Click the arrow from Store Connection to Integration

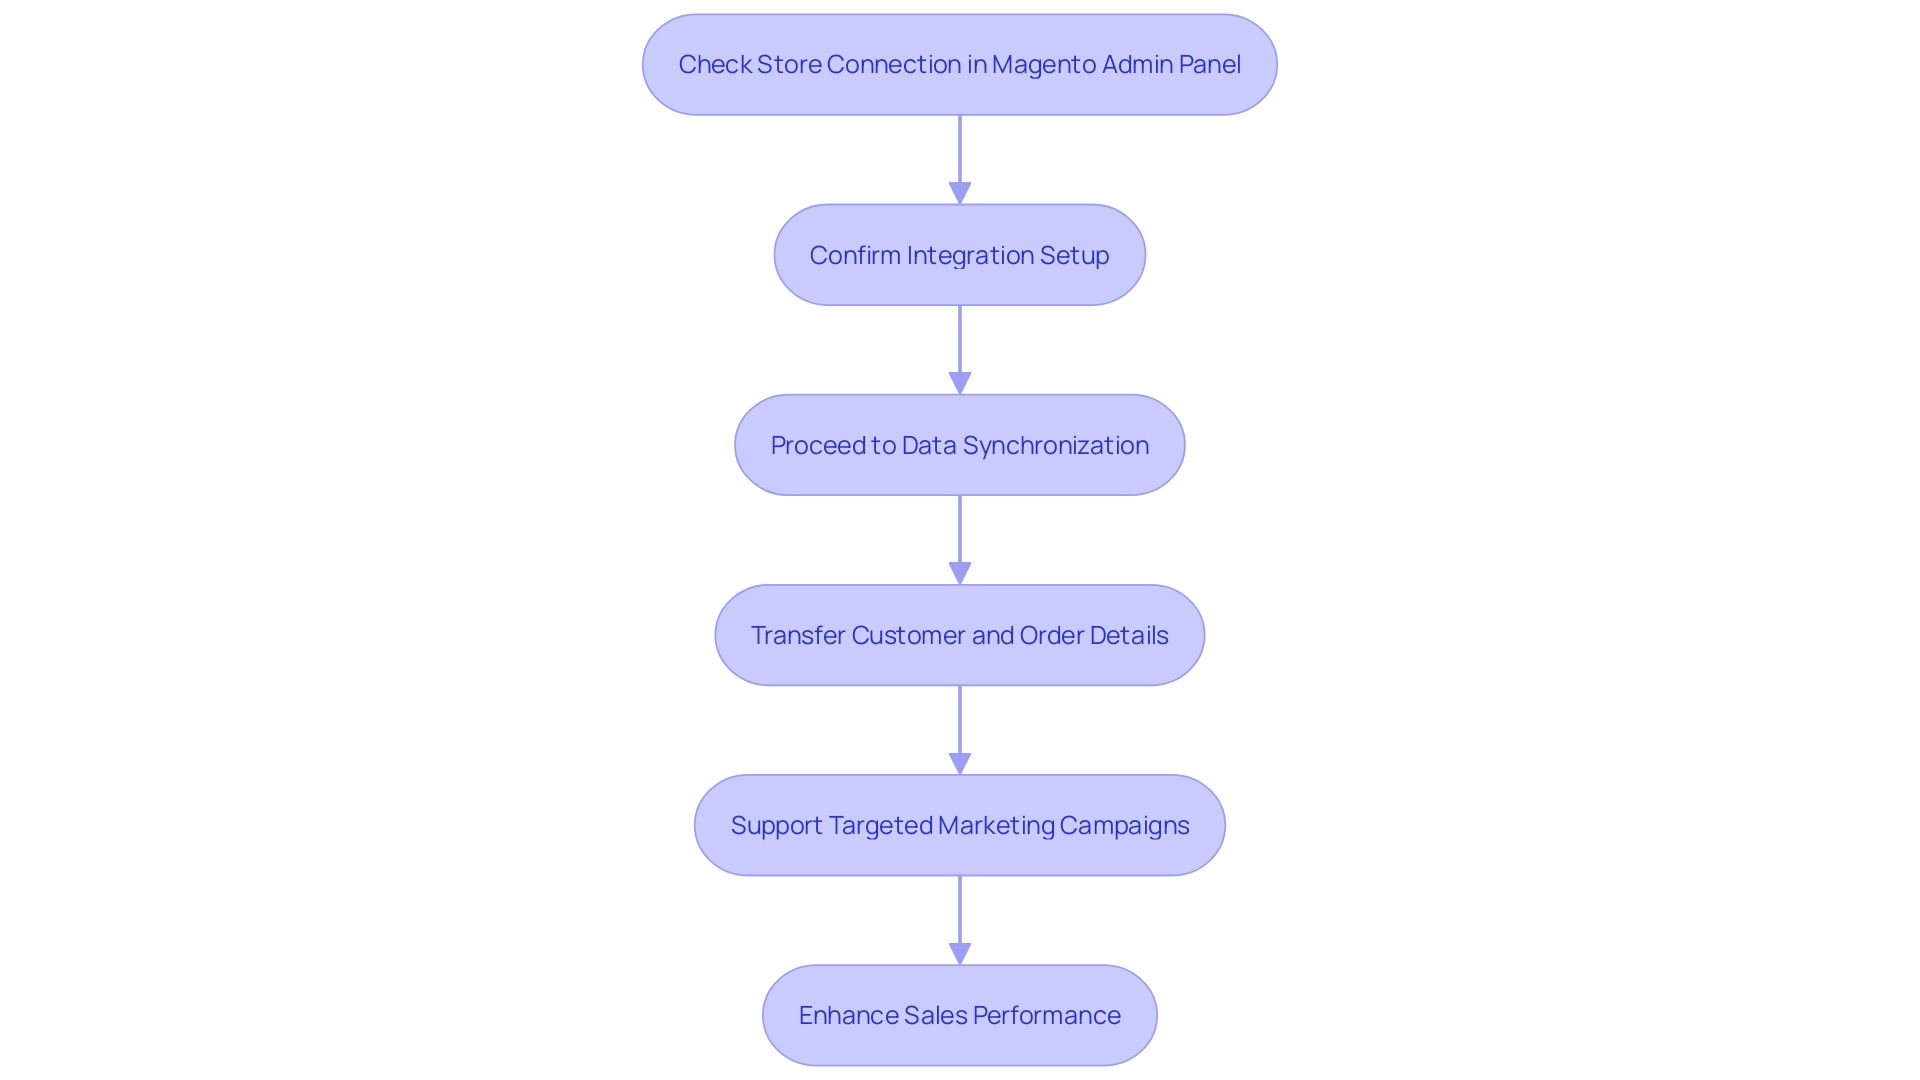coord(959,158)
